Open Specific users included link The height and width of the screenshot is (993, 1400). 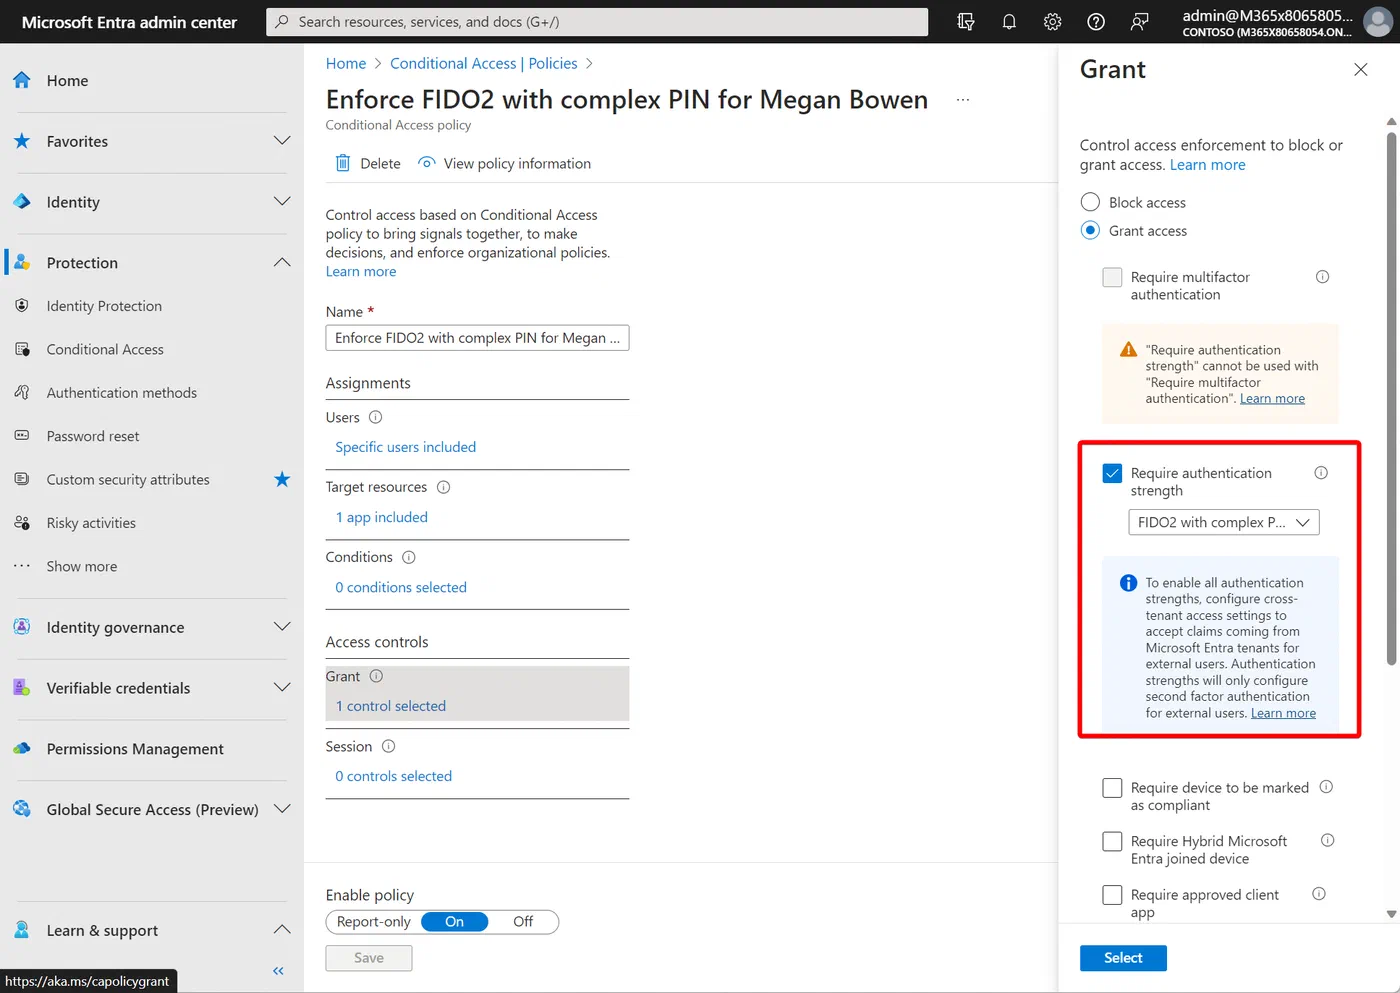406,447
